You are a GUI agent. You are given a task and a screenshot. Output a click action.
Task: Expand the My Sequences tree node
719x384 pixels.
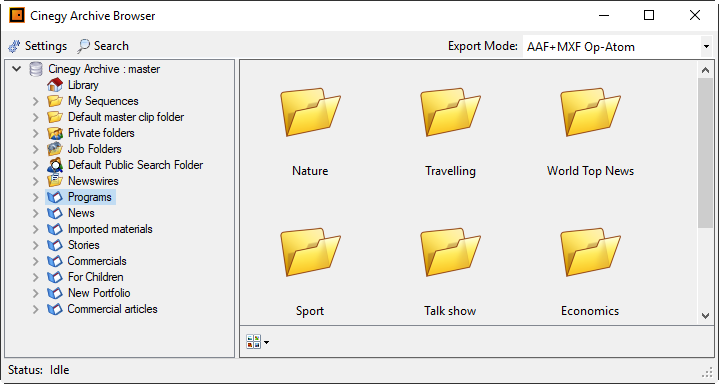pos(35,101)
